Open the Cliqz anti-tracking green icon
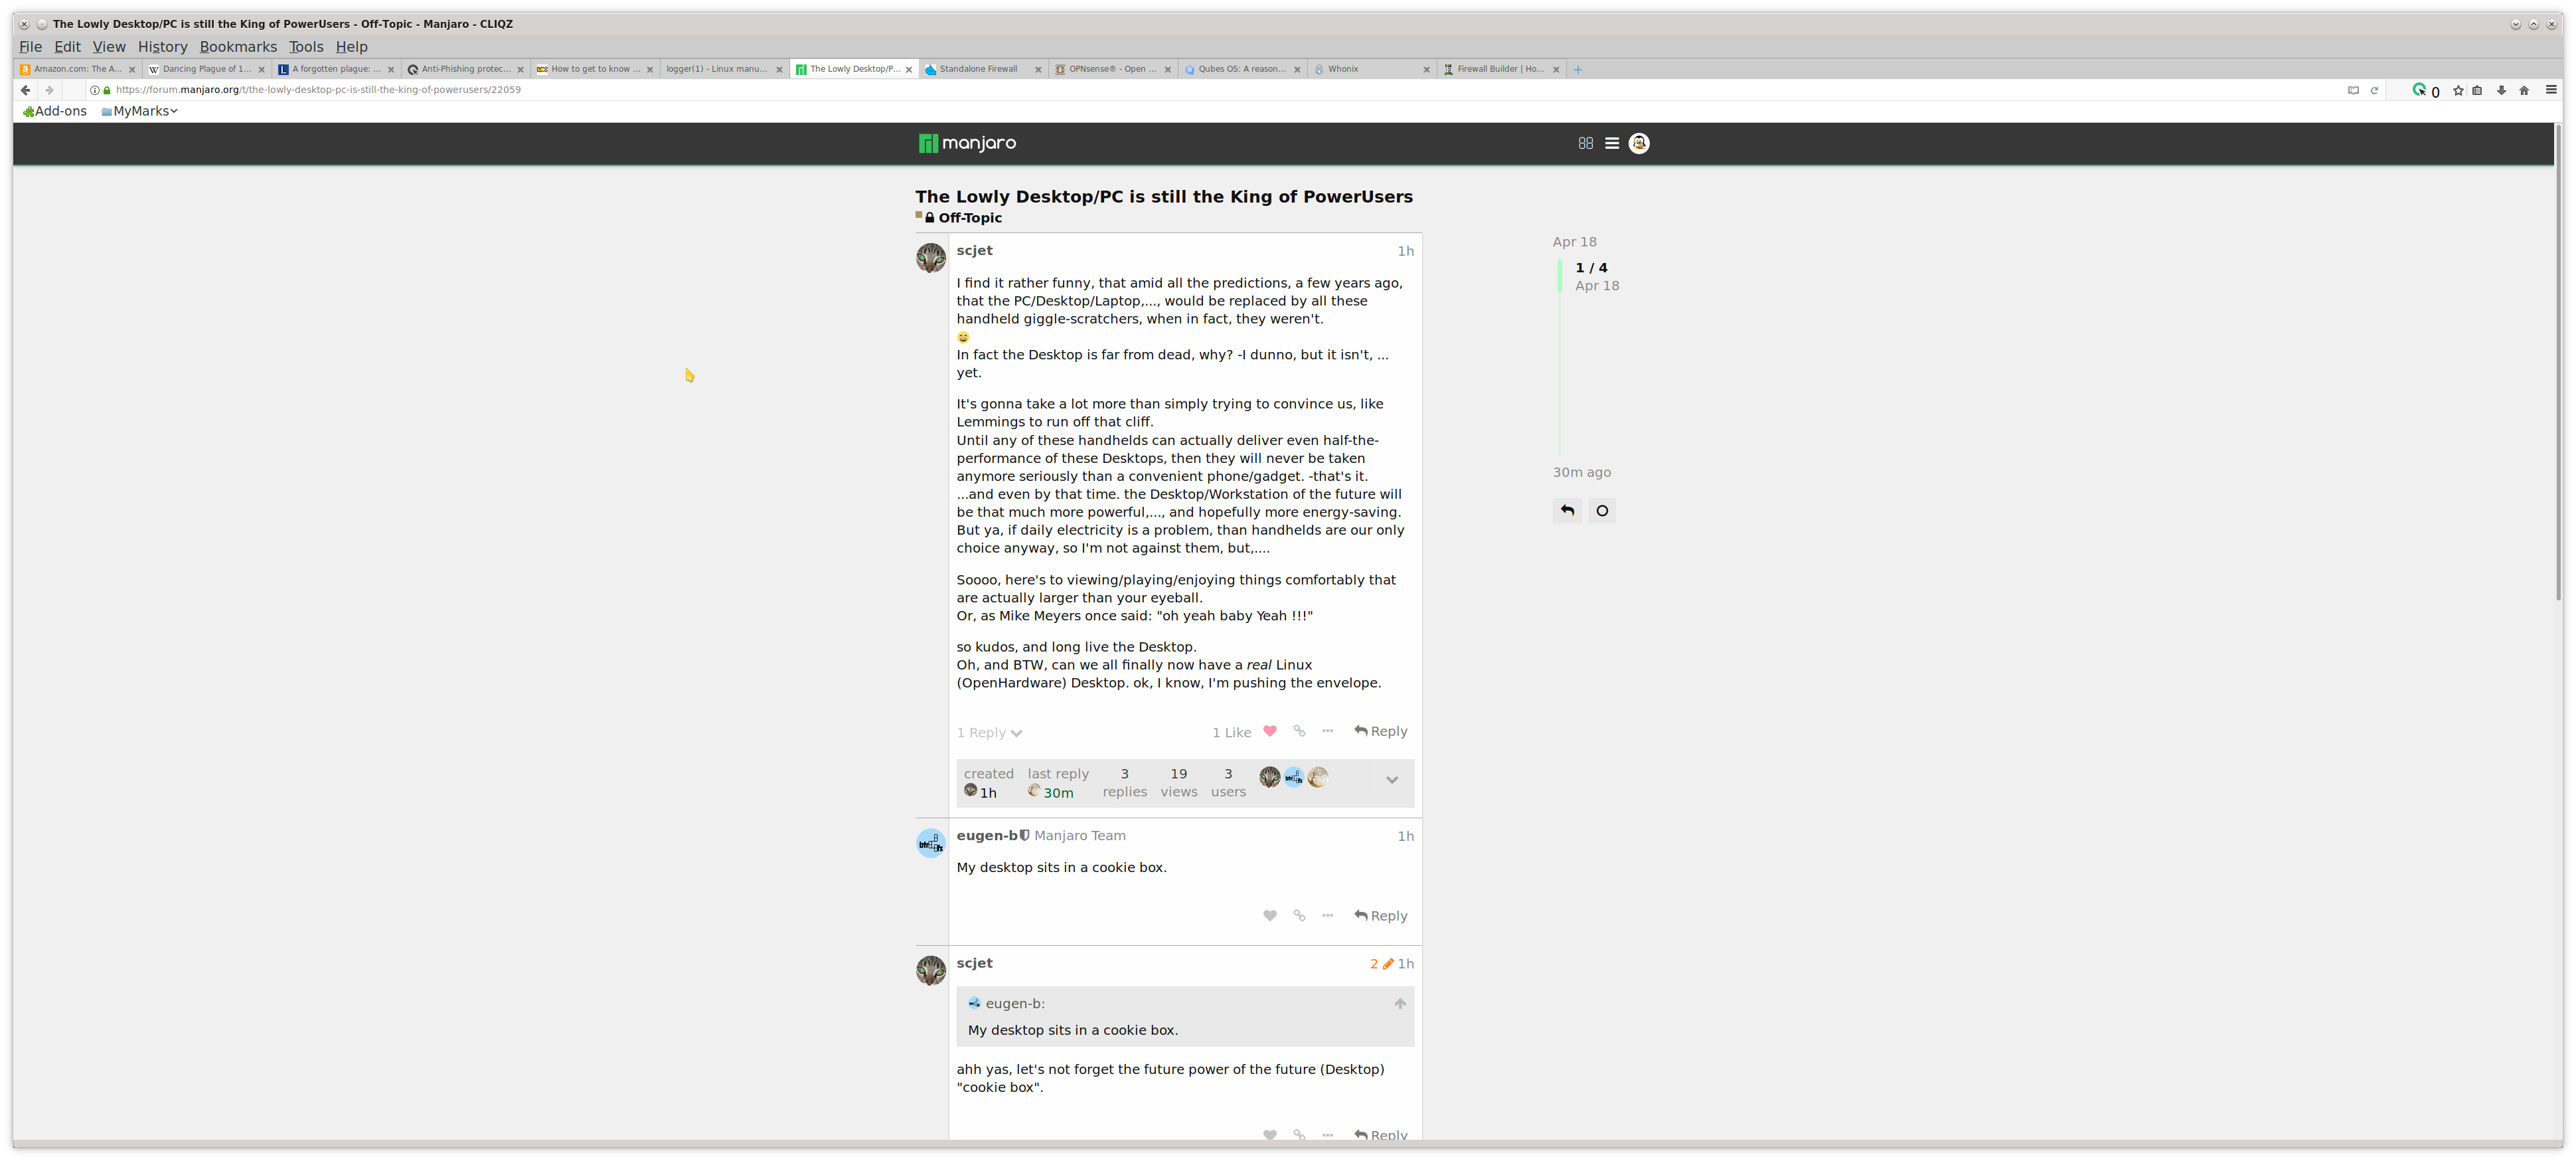The height and width of the screenshot is (1161, 2576). (x=2419, y=90)
